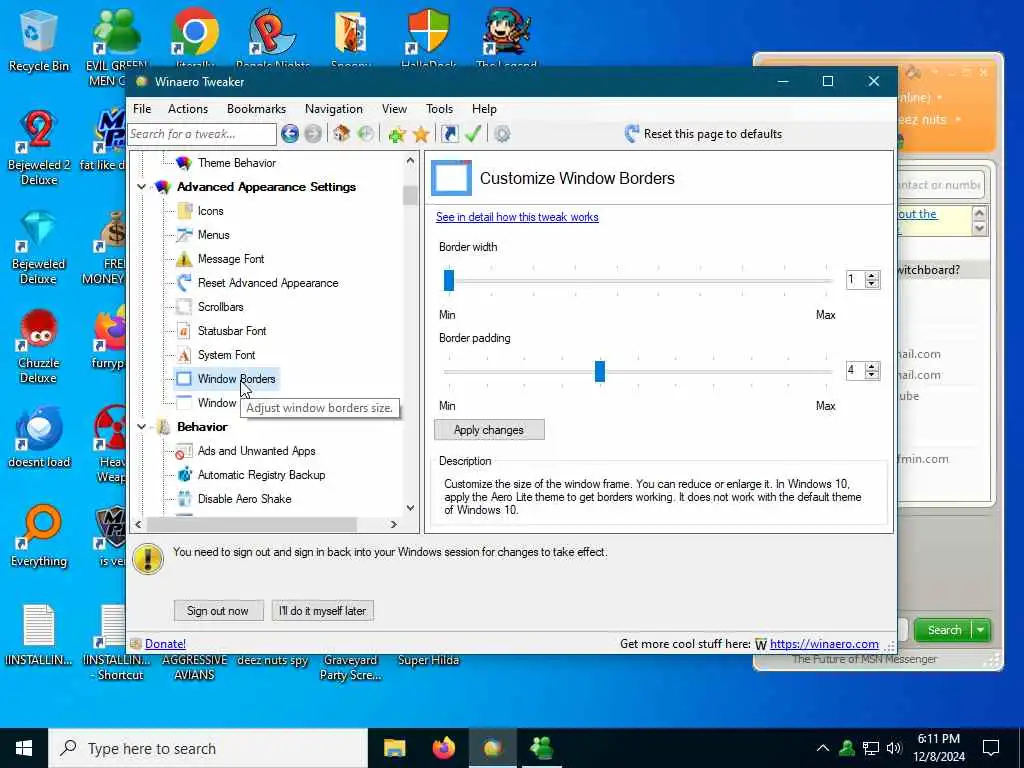Open the volume speaker tray icon
Screen dimensions: 1024x768
[894, 748]
